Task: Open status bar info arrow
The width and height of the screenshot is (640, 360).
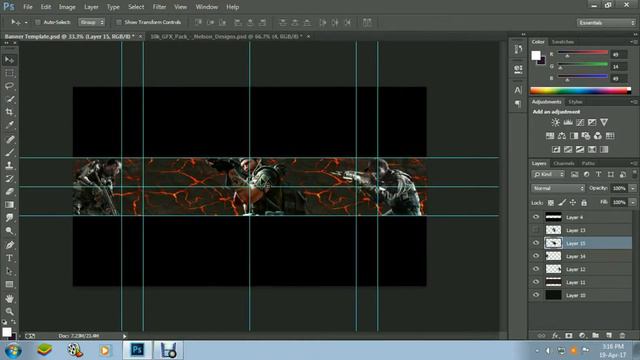Action: click(x=125, y=336)
